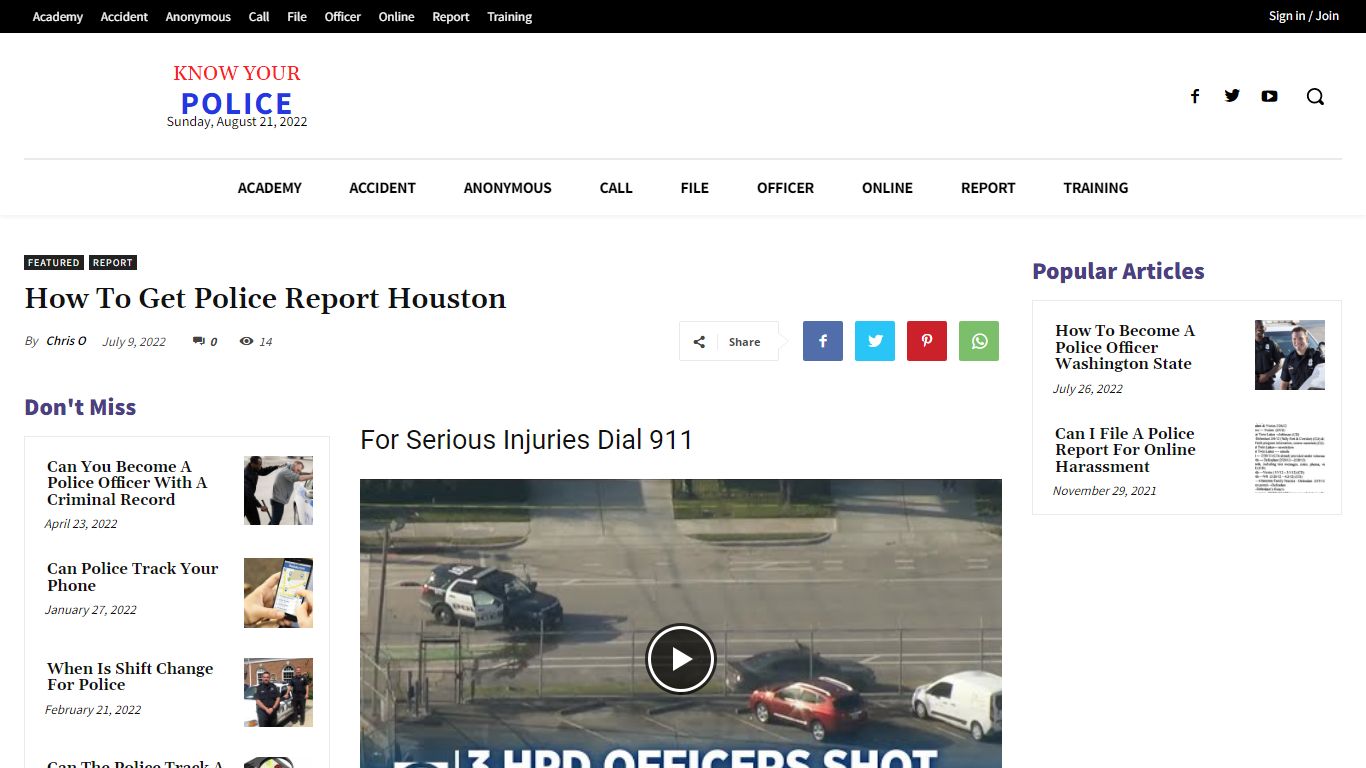Click the Don't Miss heading
This screenshot has height=768, width=1366.
pos(80,407)
